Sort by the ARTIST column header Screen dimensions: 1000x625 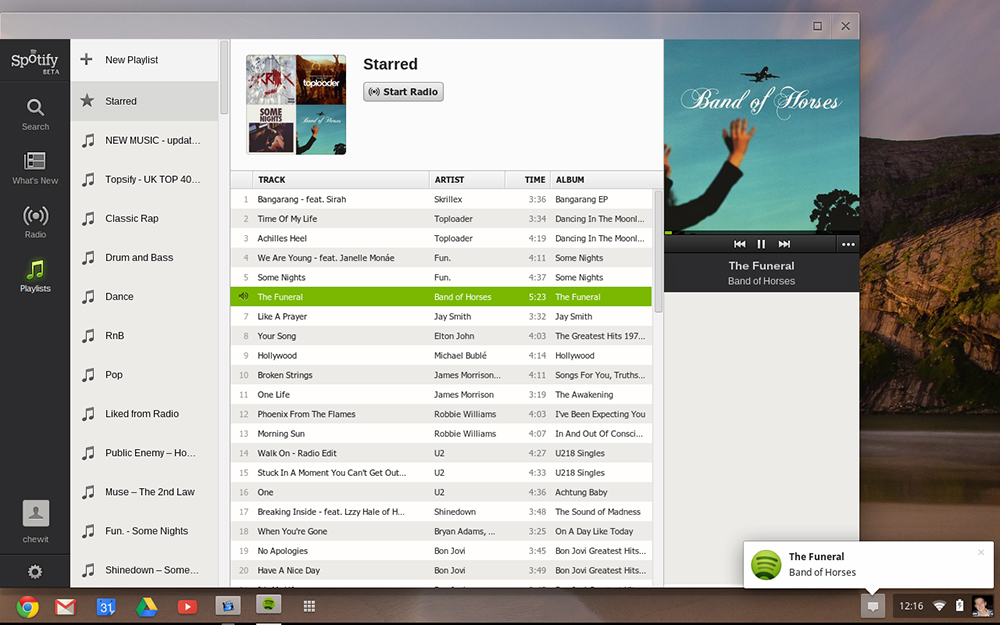coord(467,180)
